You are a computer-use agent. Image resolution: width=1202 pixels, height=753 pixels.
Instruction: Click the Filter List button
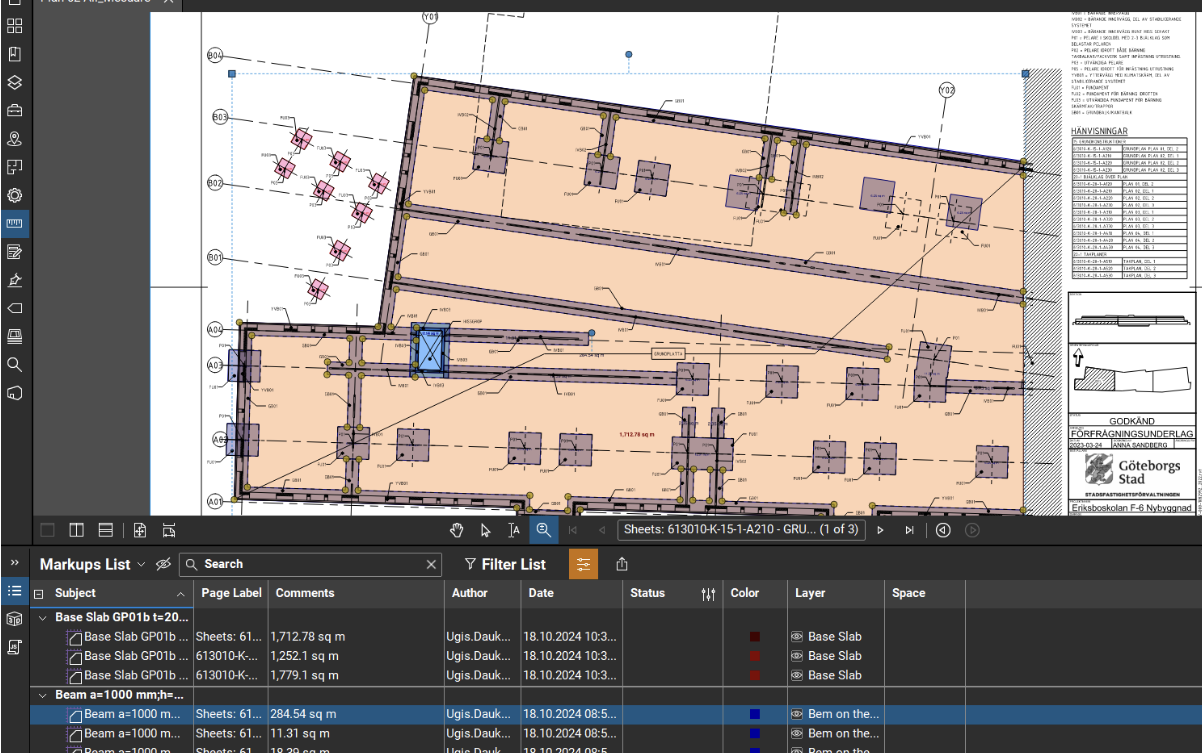(505, 564)
